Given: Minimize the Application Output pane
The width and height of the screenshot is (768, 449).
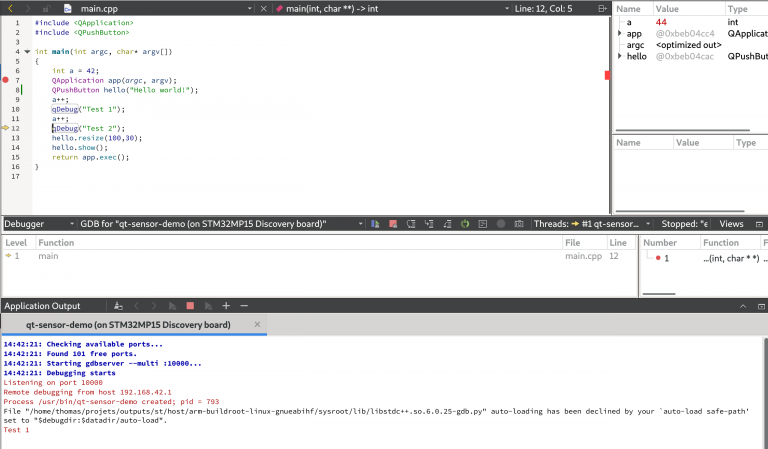Looking at the screenshot, I should tap(743, 306).
